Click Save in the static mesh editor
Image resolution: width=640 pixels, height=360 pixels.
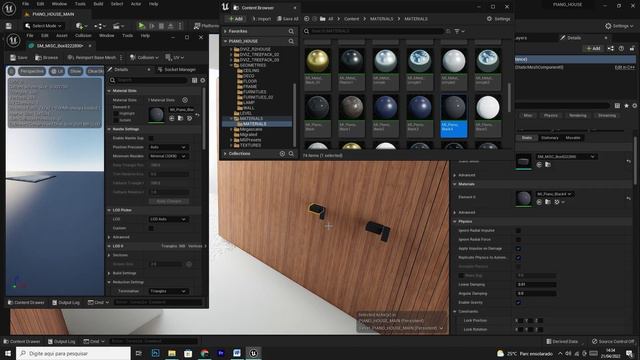click(x=19, y=58)
